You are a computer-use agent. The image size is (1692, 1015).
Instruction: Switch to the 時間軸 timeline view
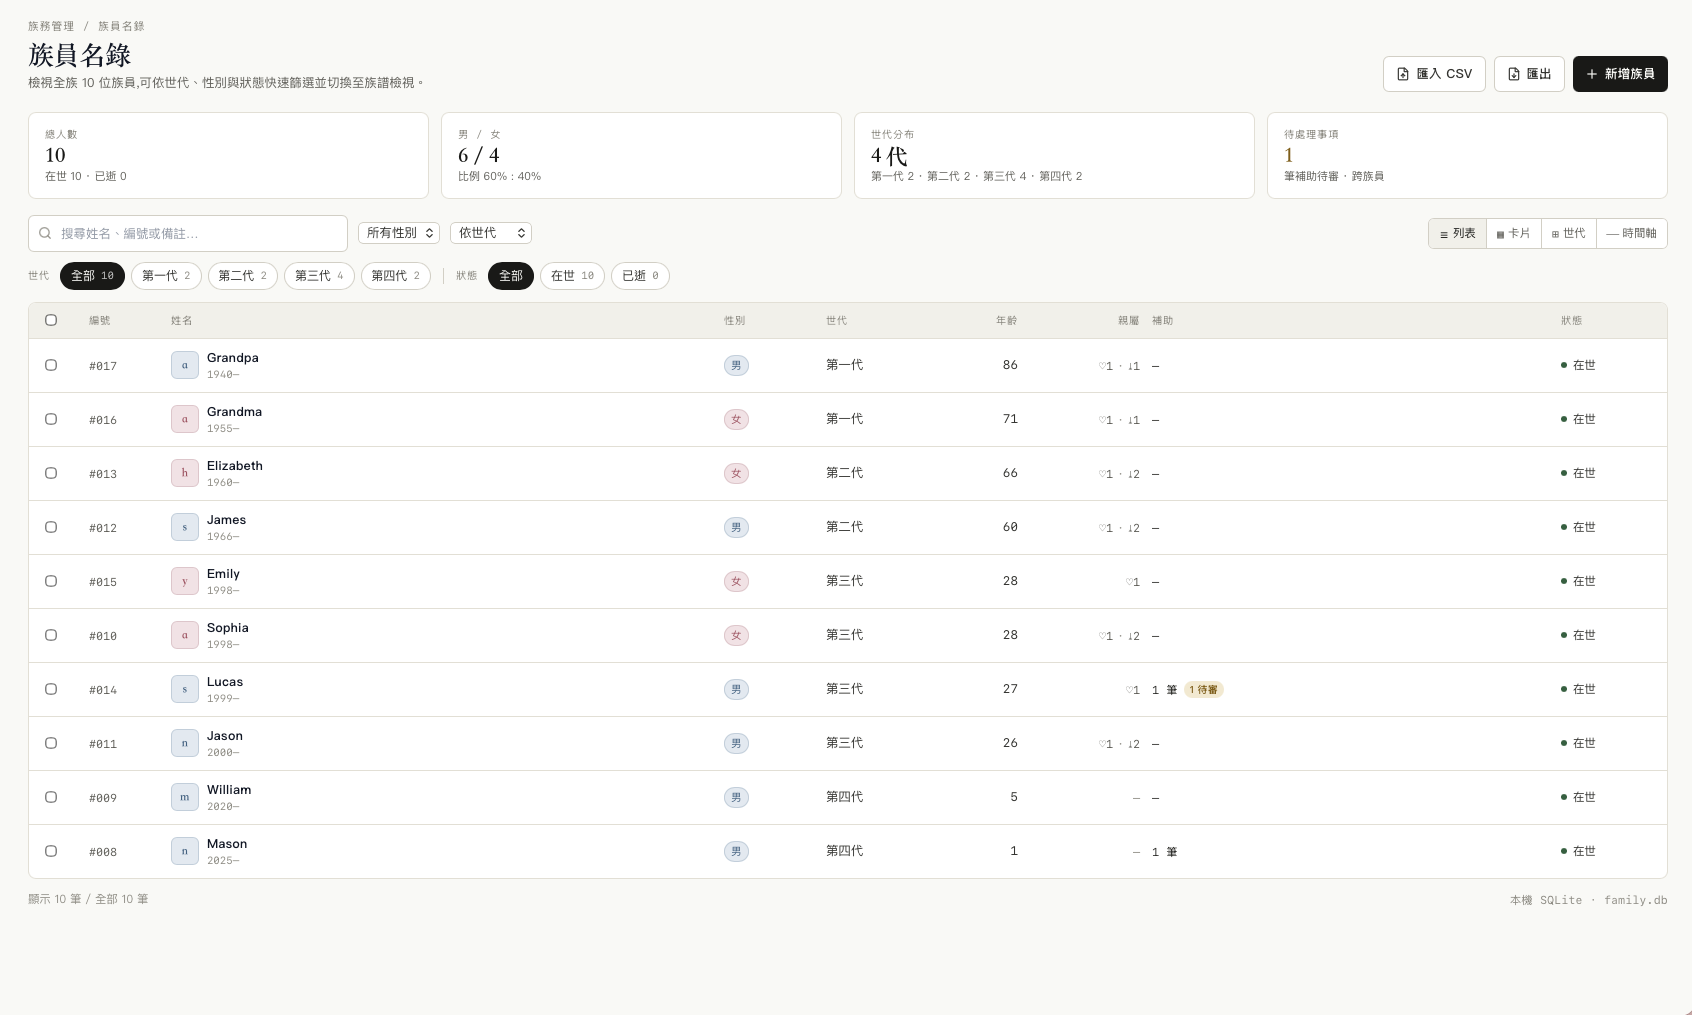click(x=1632, y=233)
